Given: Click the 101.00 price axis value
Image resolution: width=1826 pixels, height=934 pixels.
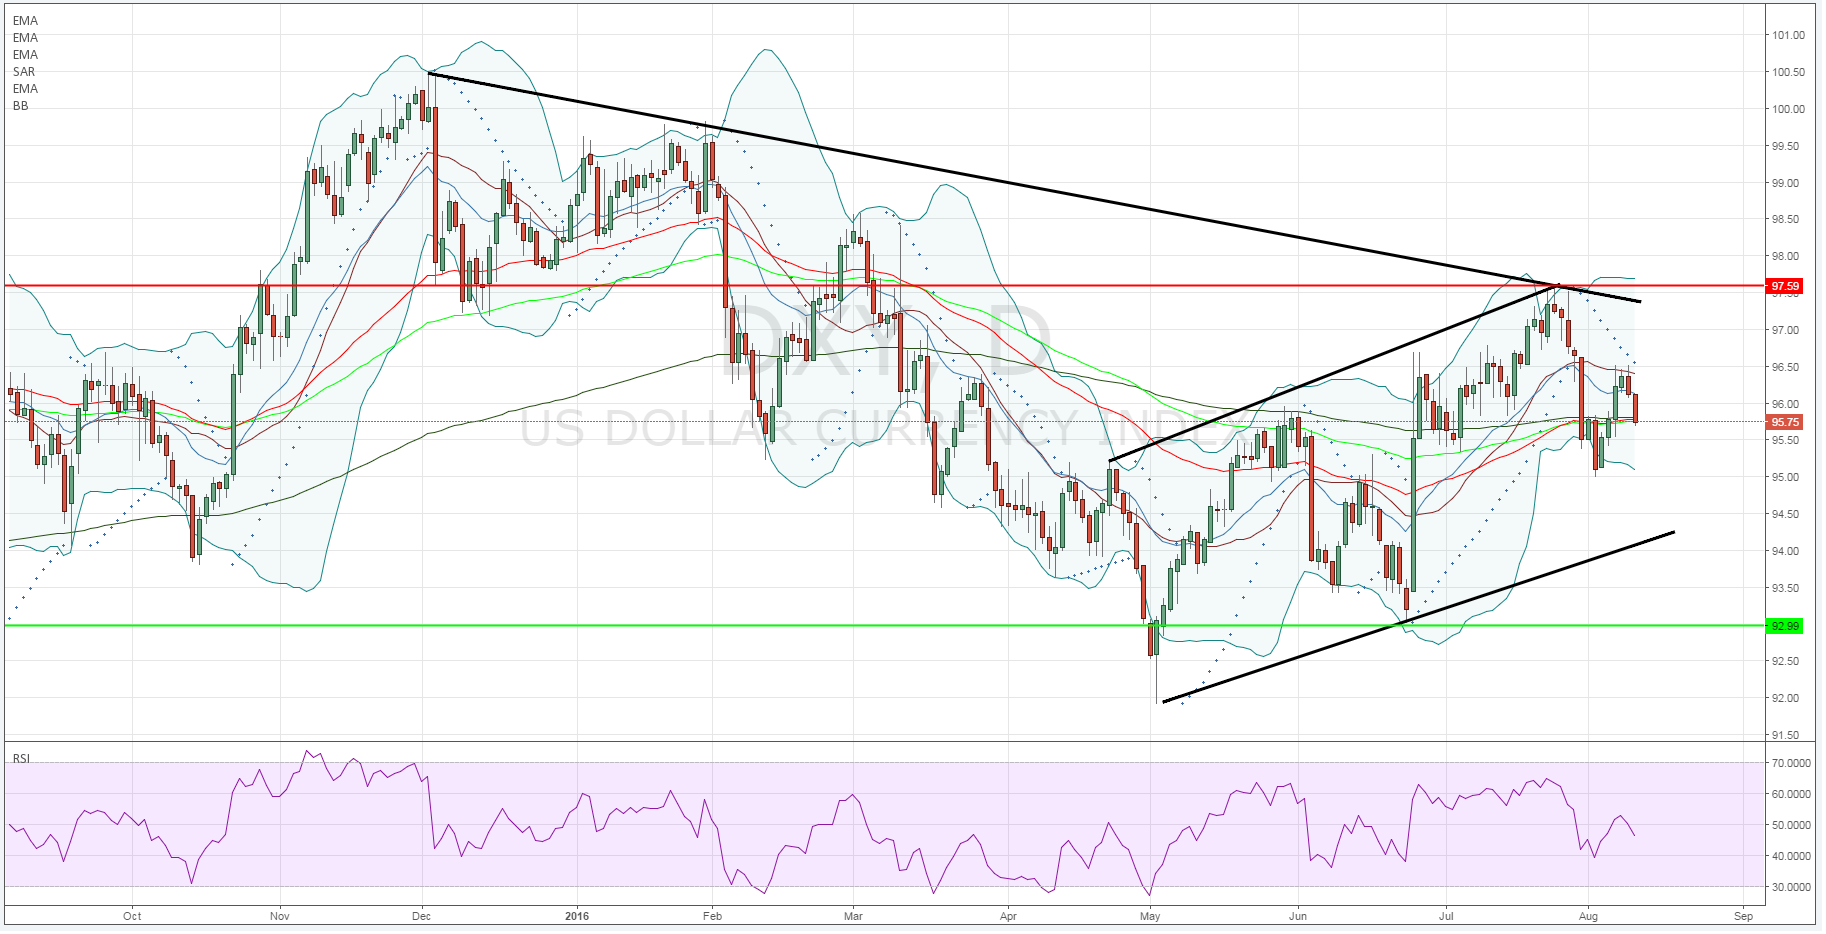Looking at the screenshot, I should click(1788, 35).
